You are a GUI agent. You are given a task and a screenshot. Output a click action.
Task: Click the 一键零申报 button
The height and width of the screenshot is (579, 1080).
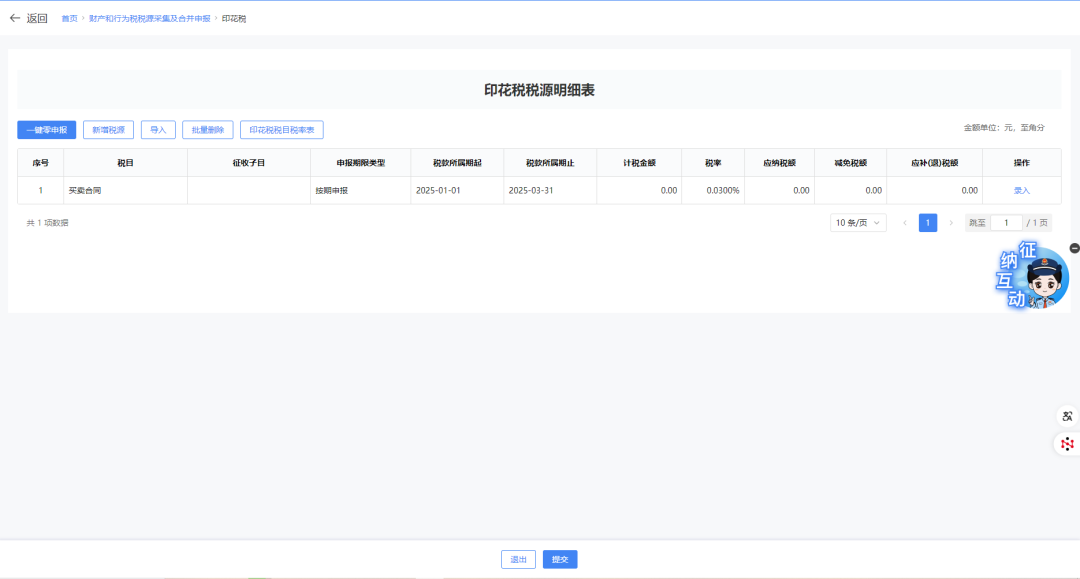click(x=44, y=129)
